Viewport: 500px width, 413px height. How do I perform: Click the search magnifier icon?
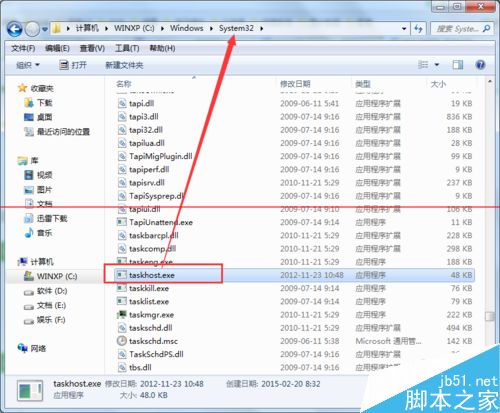[x=486, y=29]
